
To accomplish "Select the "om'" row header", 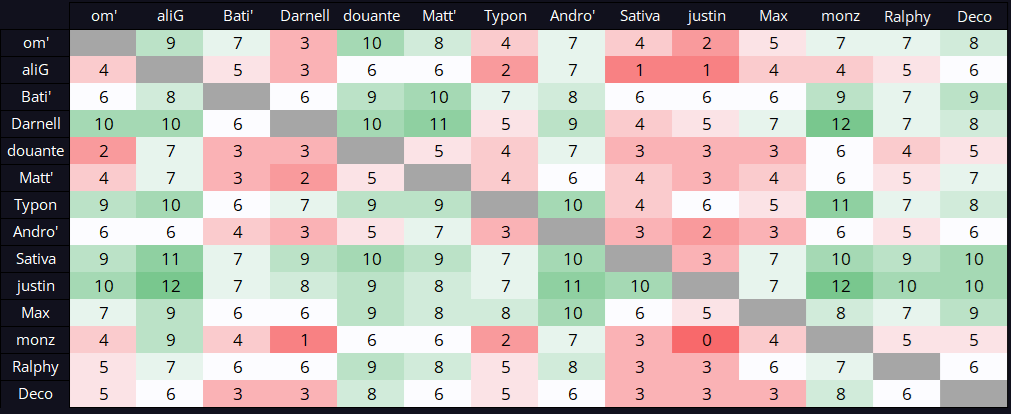I will (35, 43).
